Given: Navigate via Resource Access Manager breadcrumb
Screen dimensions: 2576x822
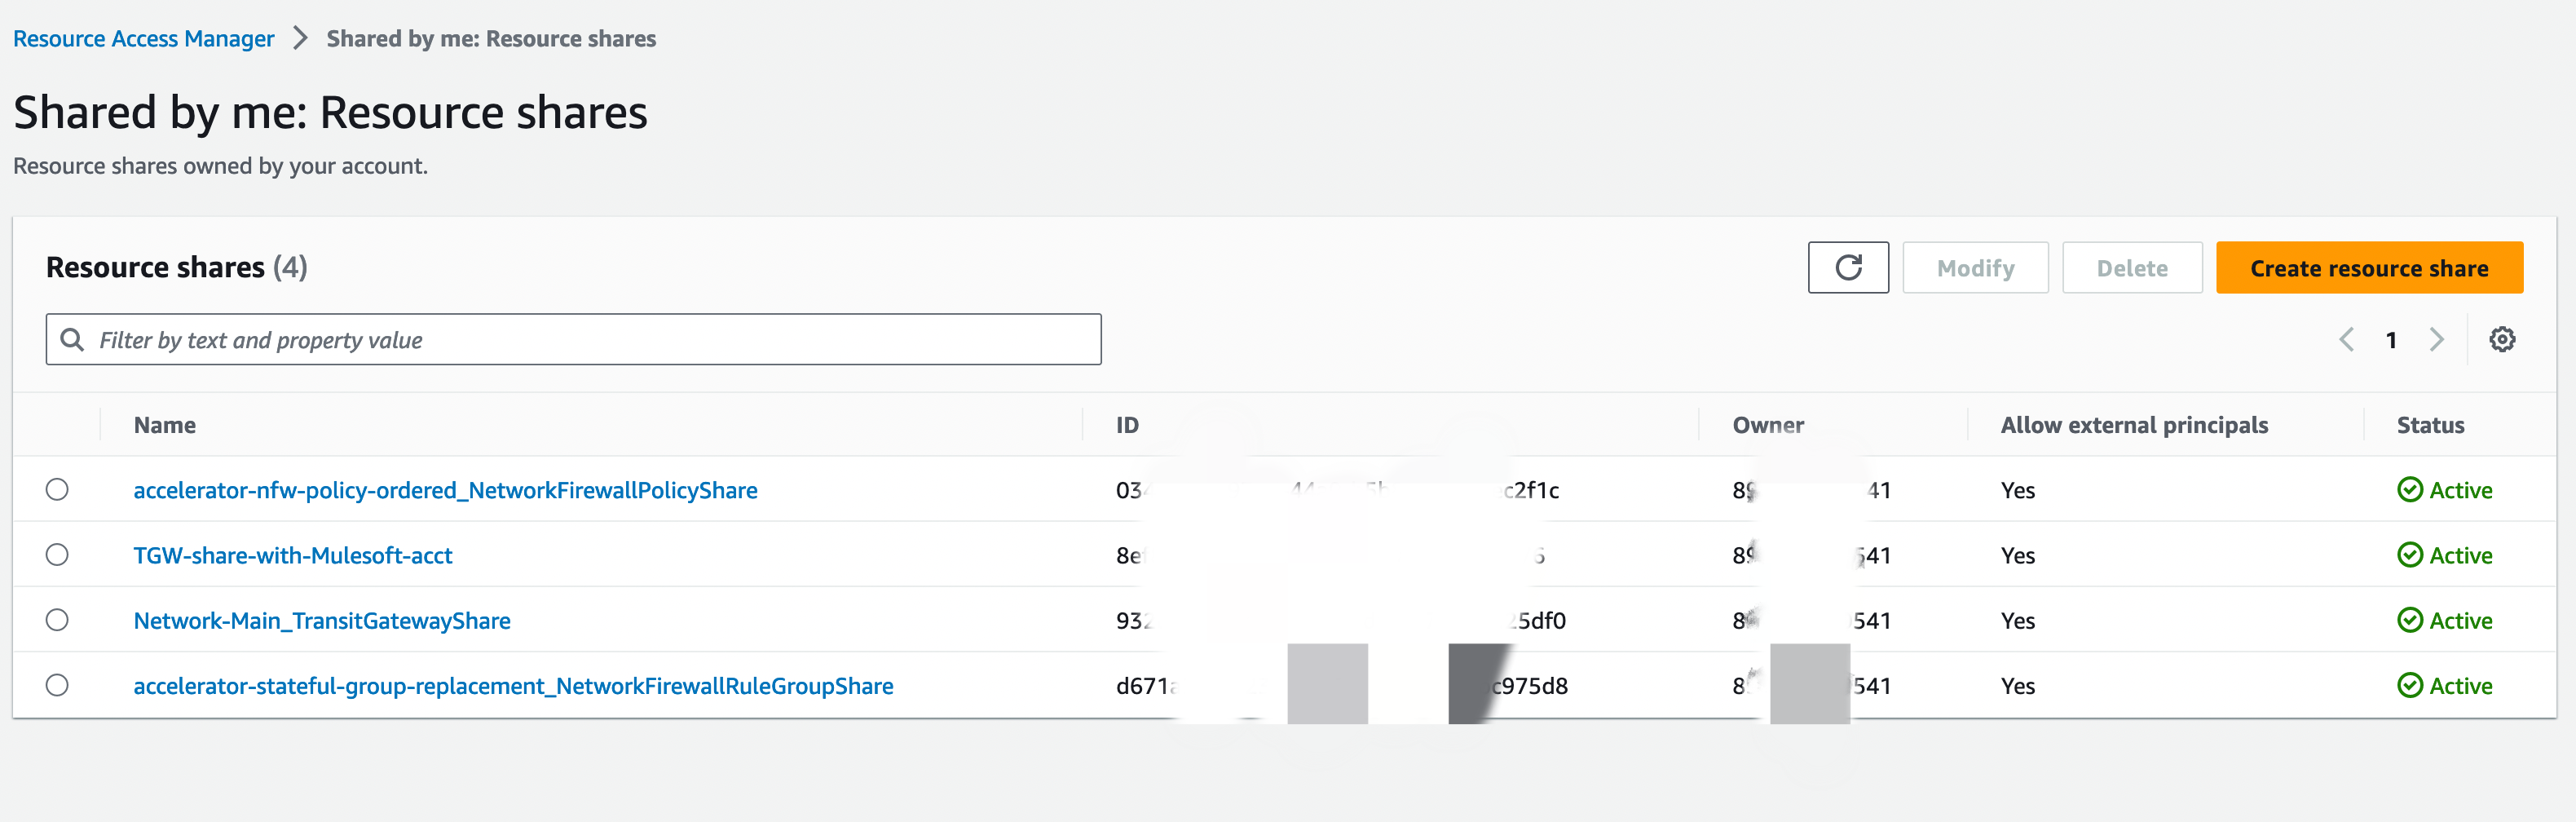Looking at the screenshot, I should pyautogui.click(x=143, y=38).
